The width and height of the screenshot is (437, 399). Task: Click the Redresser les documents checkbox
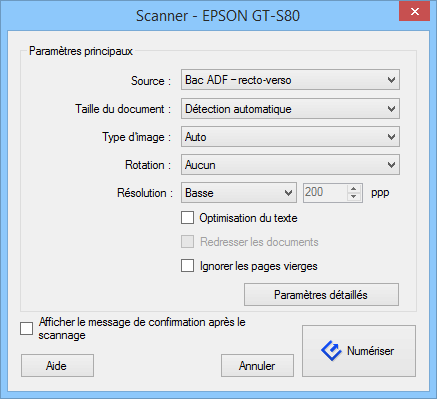pyautogui.click(x=187, y=242)
